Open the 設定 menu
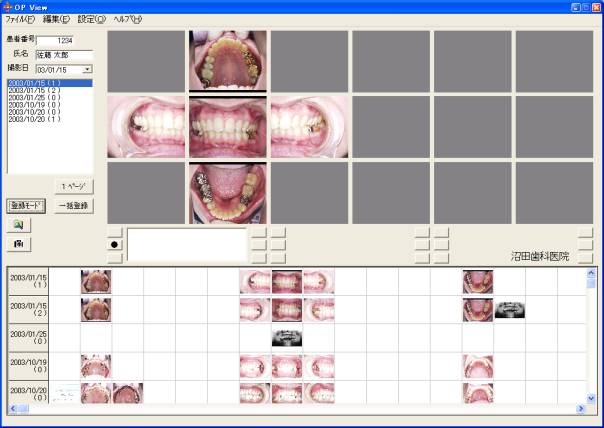The width and height of the screenshot is (604, 428). tap(91, 19)
